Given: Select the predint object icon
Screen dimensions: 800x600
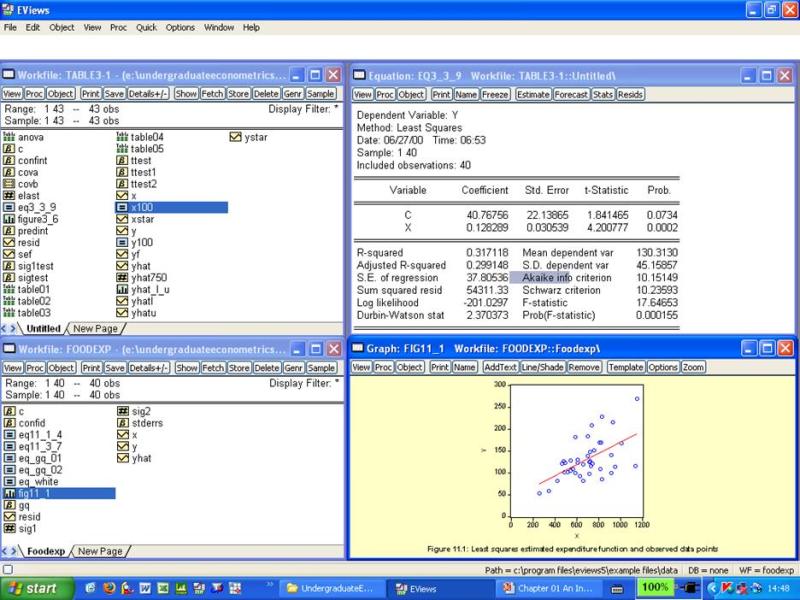Looking at the screenshot, I should click(9, 231).
